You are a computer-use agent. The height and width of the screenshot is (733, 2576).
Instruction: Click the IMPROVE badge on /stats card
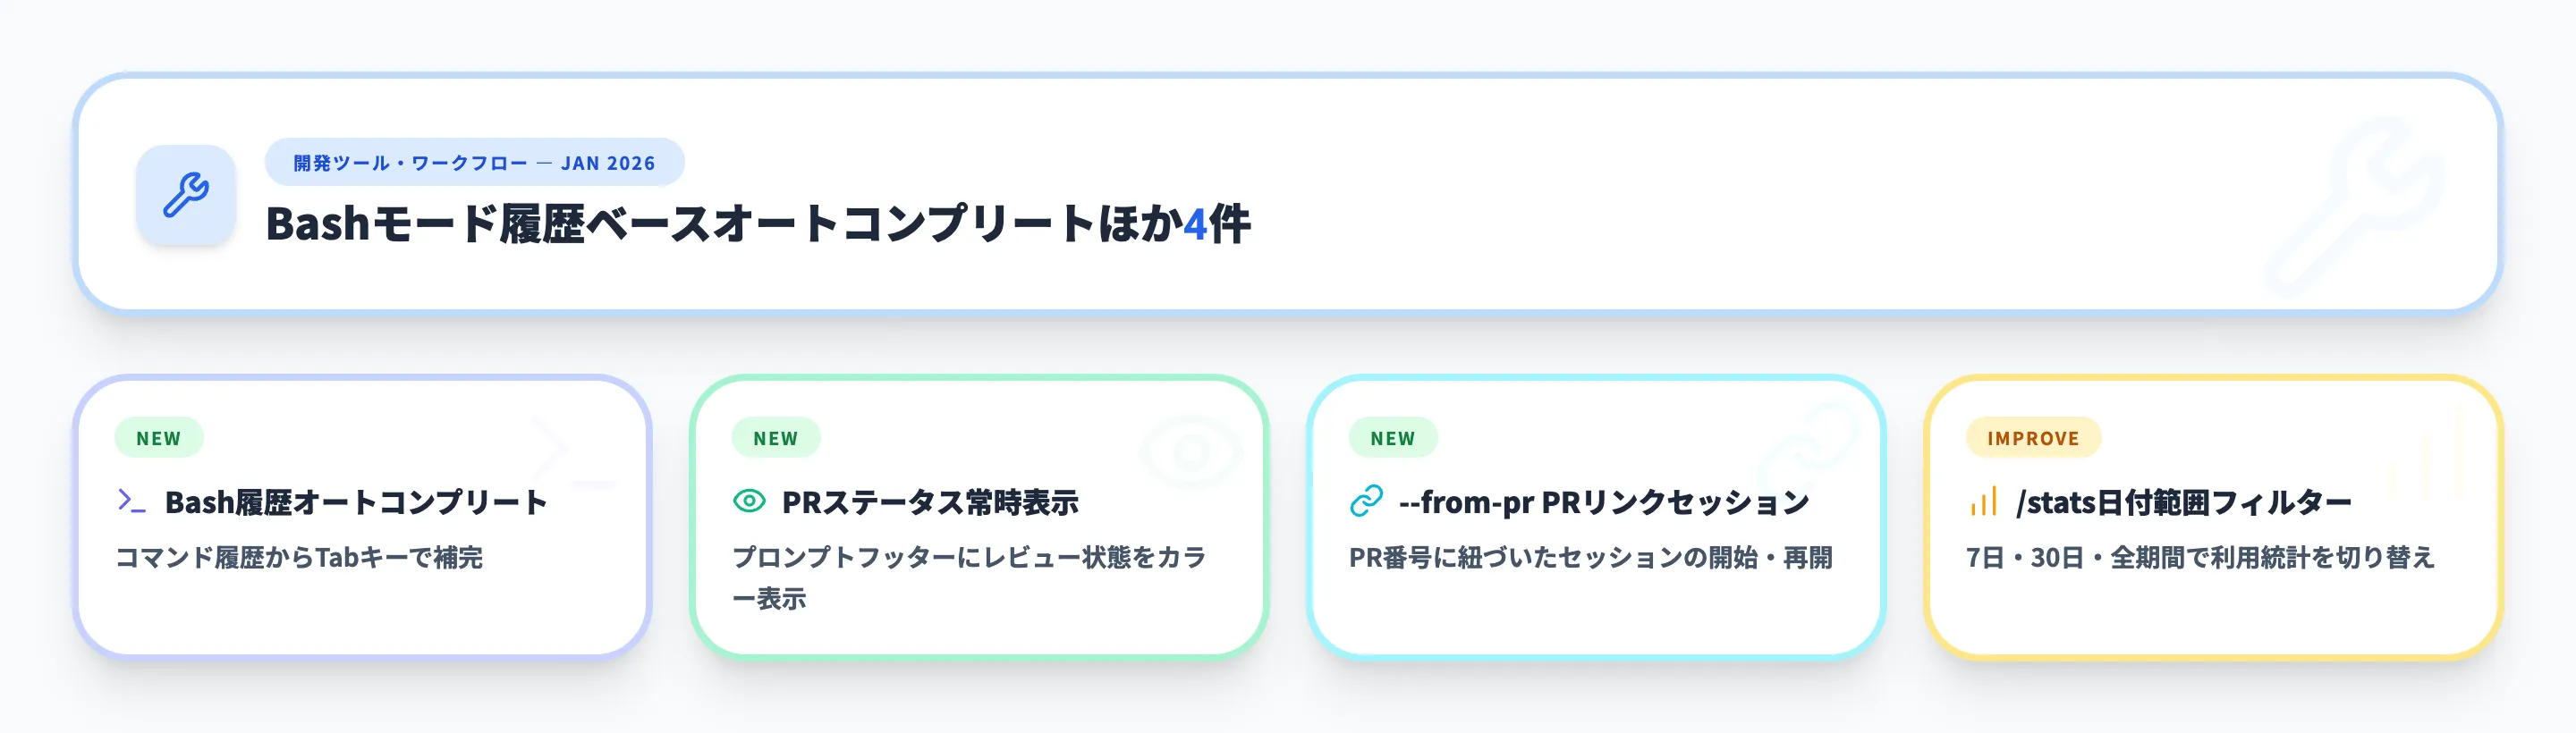tap(2033, 438)
